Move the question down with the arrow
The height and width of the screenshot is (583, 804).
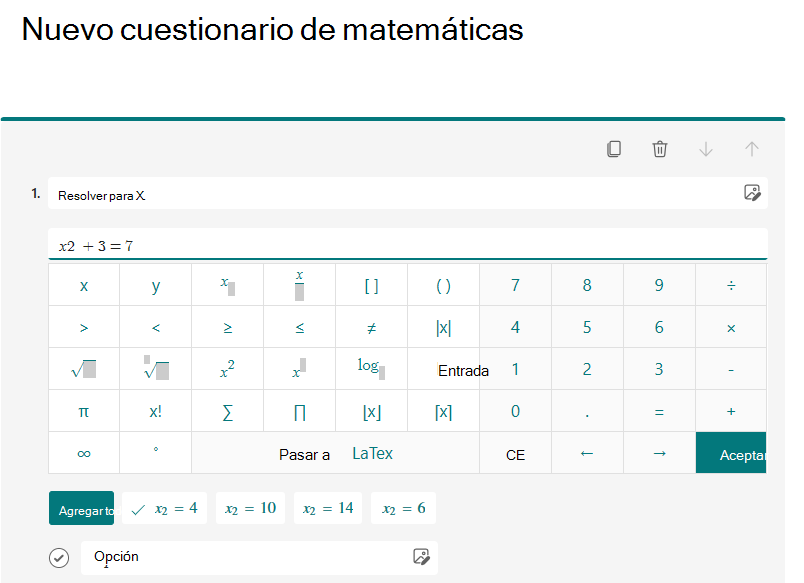[706, 149]
